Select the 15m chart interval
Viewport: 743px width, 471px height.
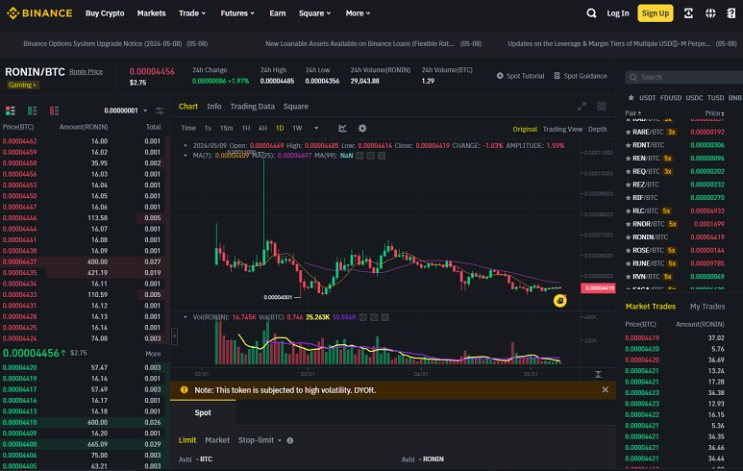tap(227, 128)
